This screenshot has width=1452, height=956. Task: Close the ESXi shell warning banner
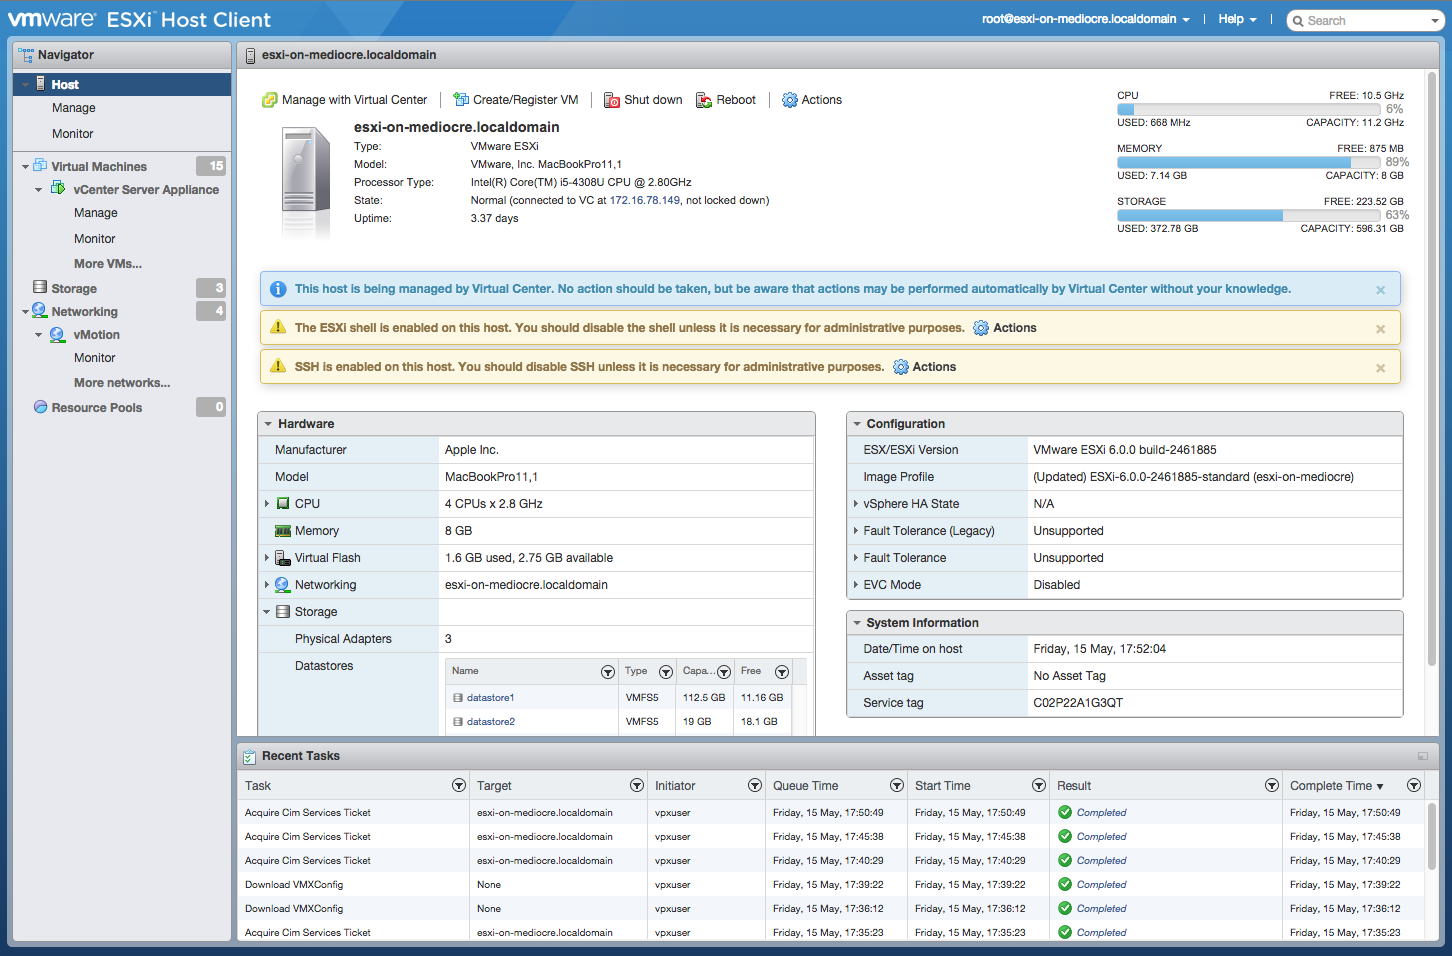(1380, 329)
